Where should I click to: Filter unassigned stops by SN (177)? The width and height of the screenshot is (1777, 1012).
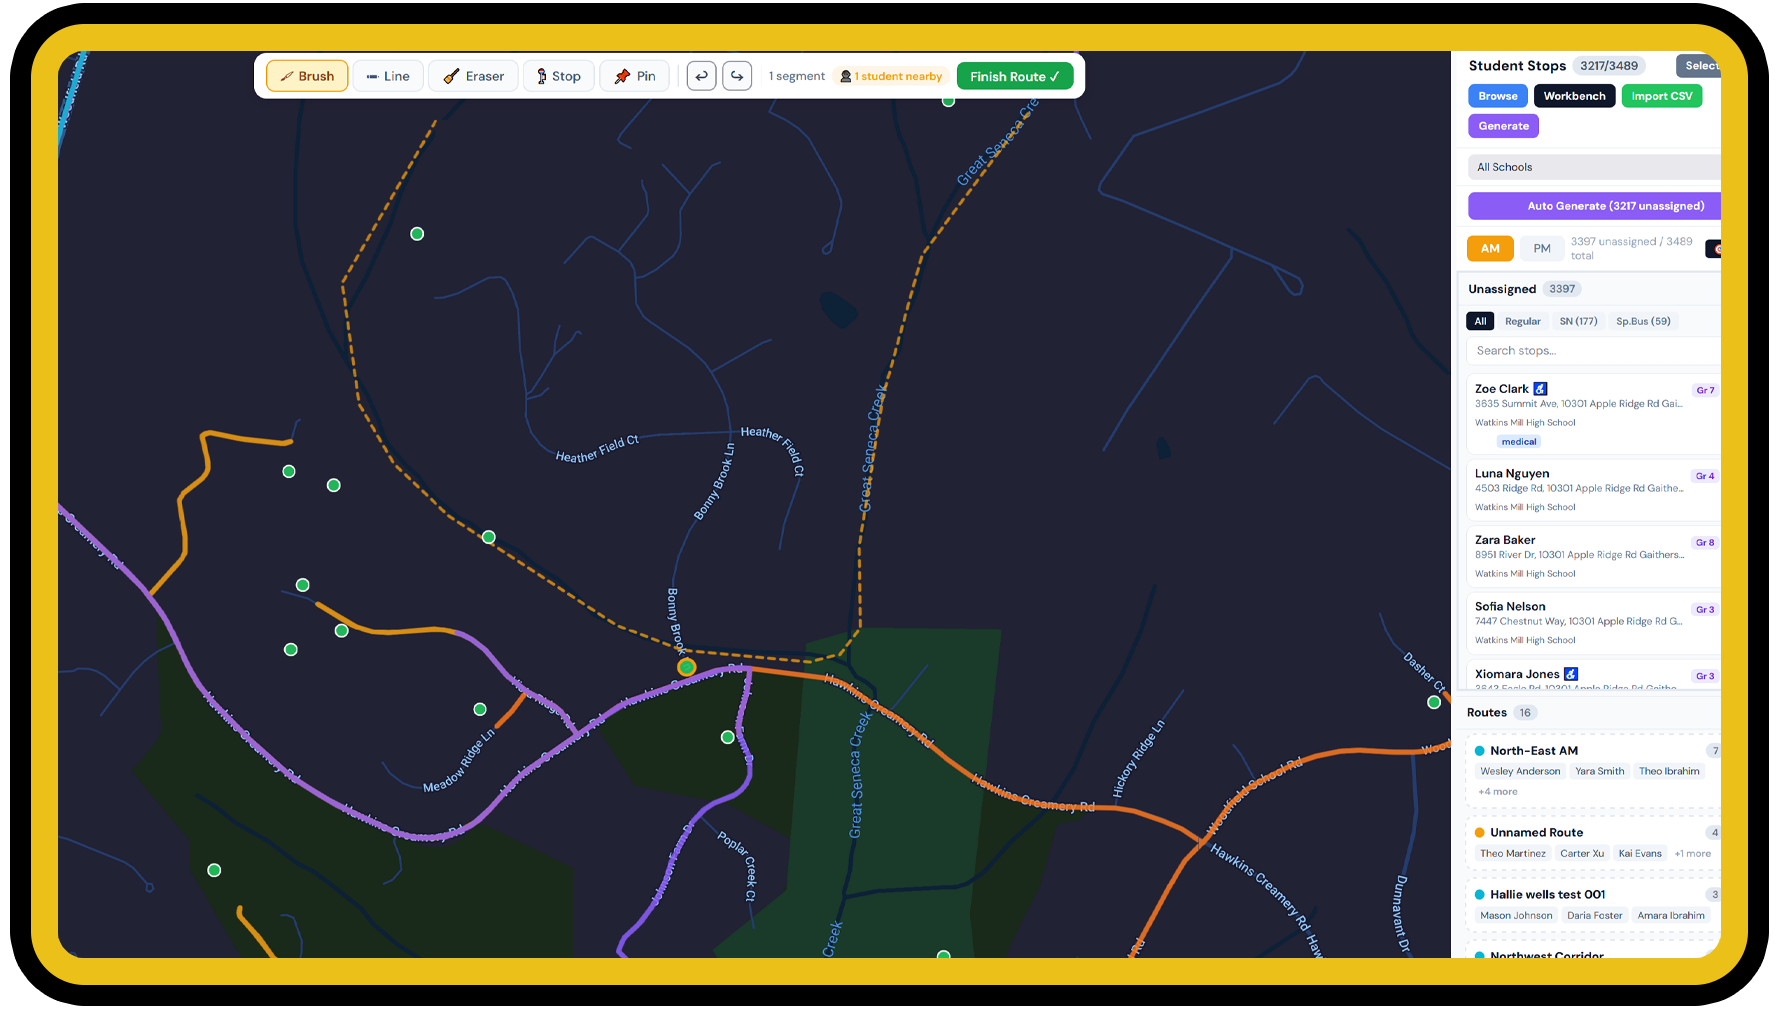click(1579, 321)
